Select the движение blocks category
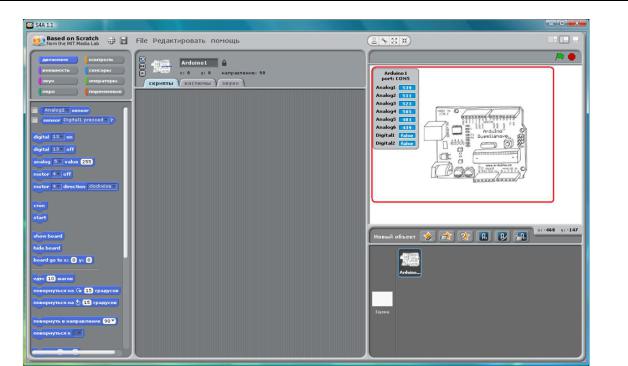Screen dimensions: 628x366 (x=58, y=60)
